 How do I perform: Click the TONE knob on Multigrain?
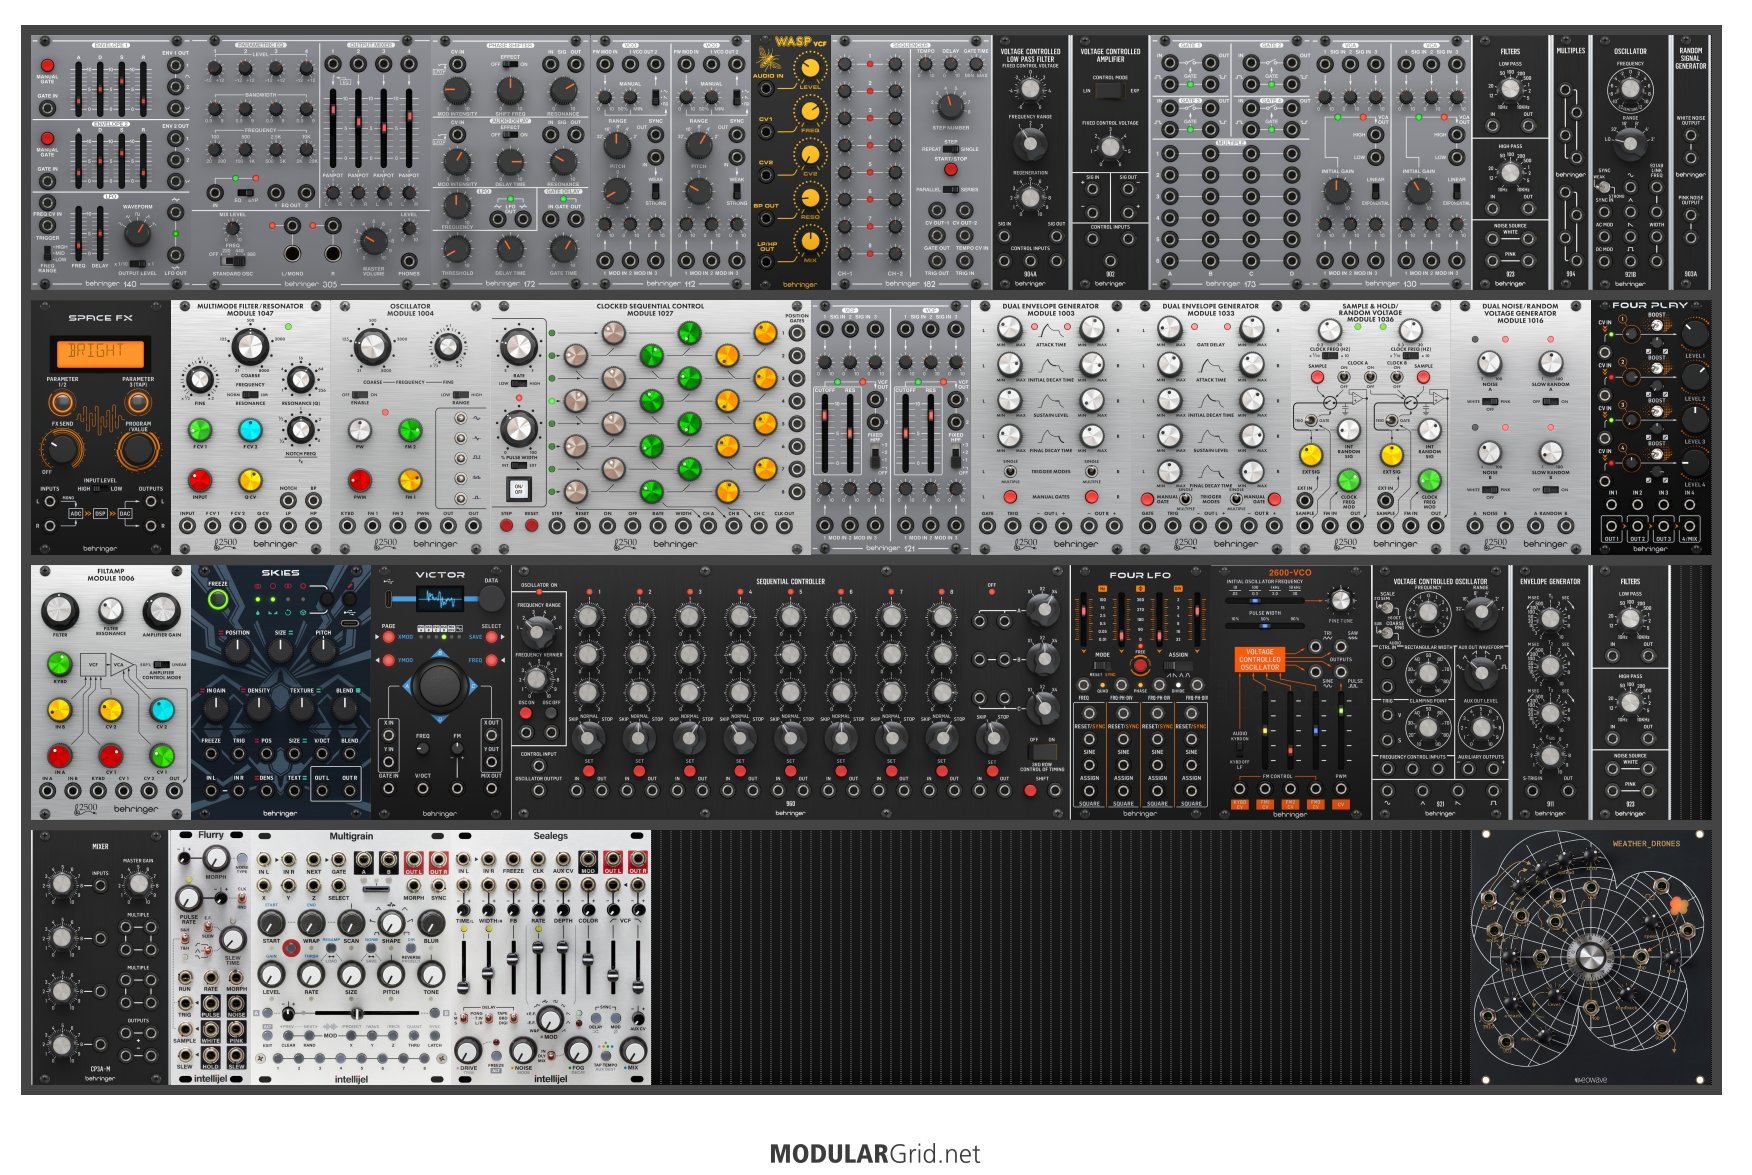(431, 972)
